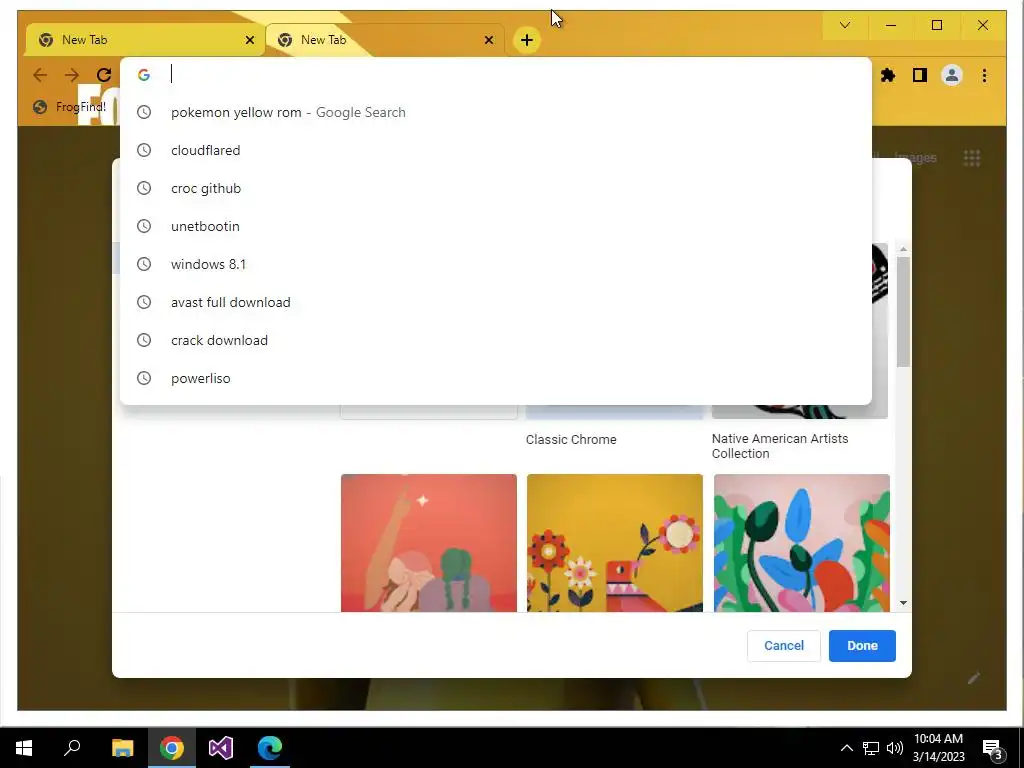Image resolution: width=1024 pixels, height=768 pixels.
Task: Click the history clock icon beside 'unetbootin'
Action: pos(144,226)
